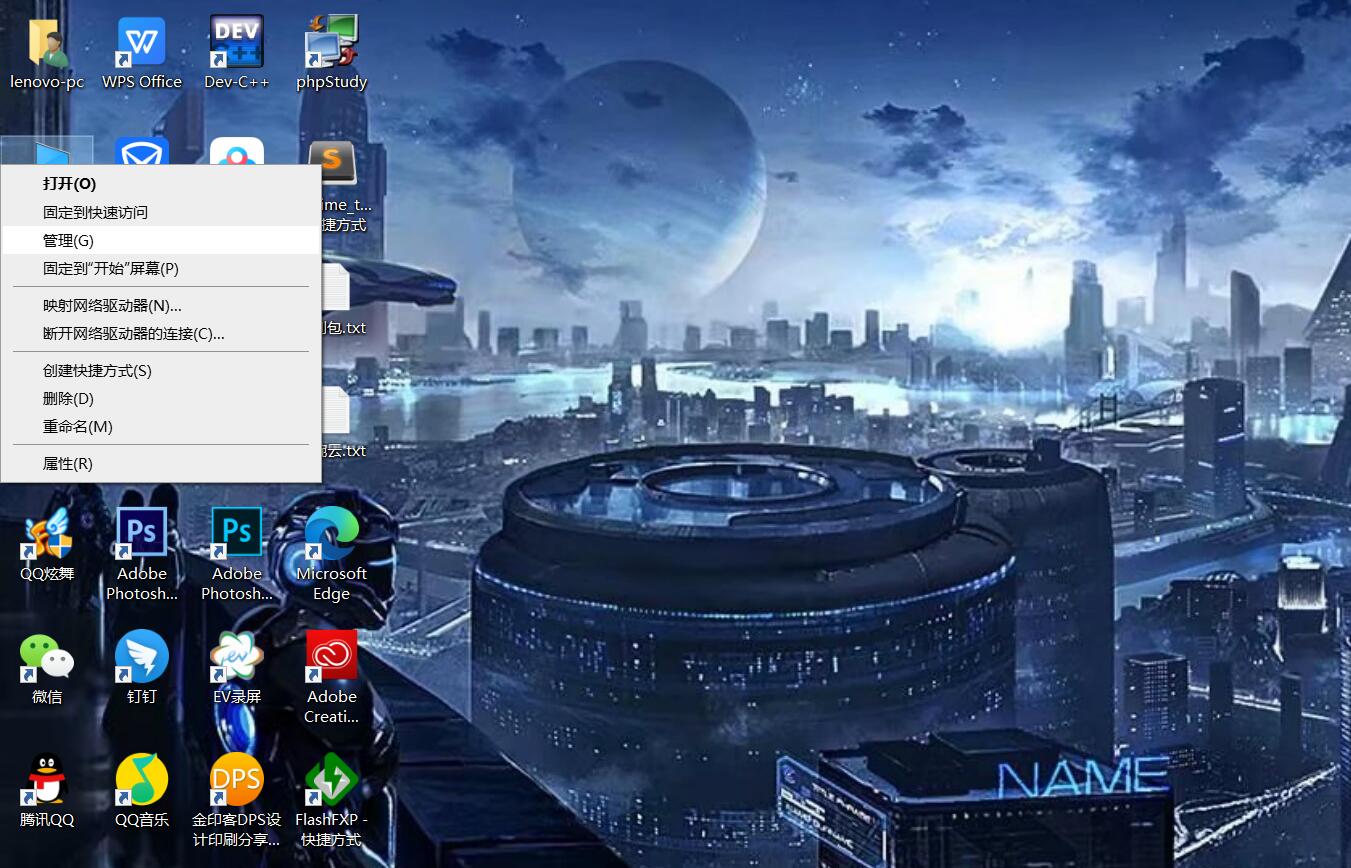The height and width of the screenshot is (868, 1351).
Task: Select 断开网络驱动器的连接(C)... menu item
Action: [x=161, y=333]
